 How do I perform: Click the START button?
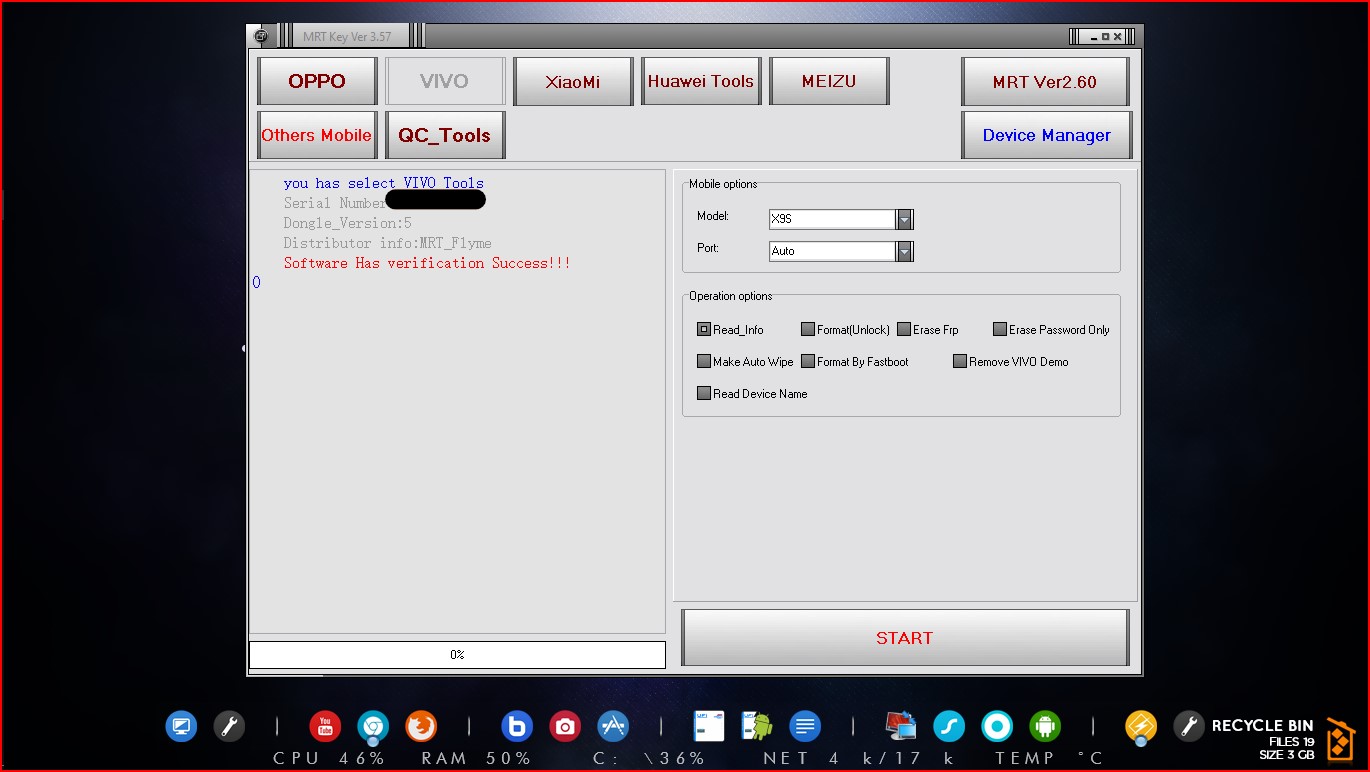[x=905, y=638]
